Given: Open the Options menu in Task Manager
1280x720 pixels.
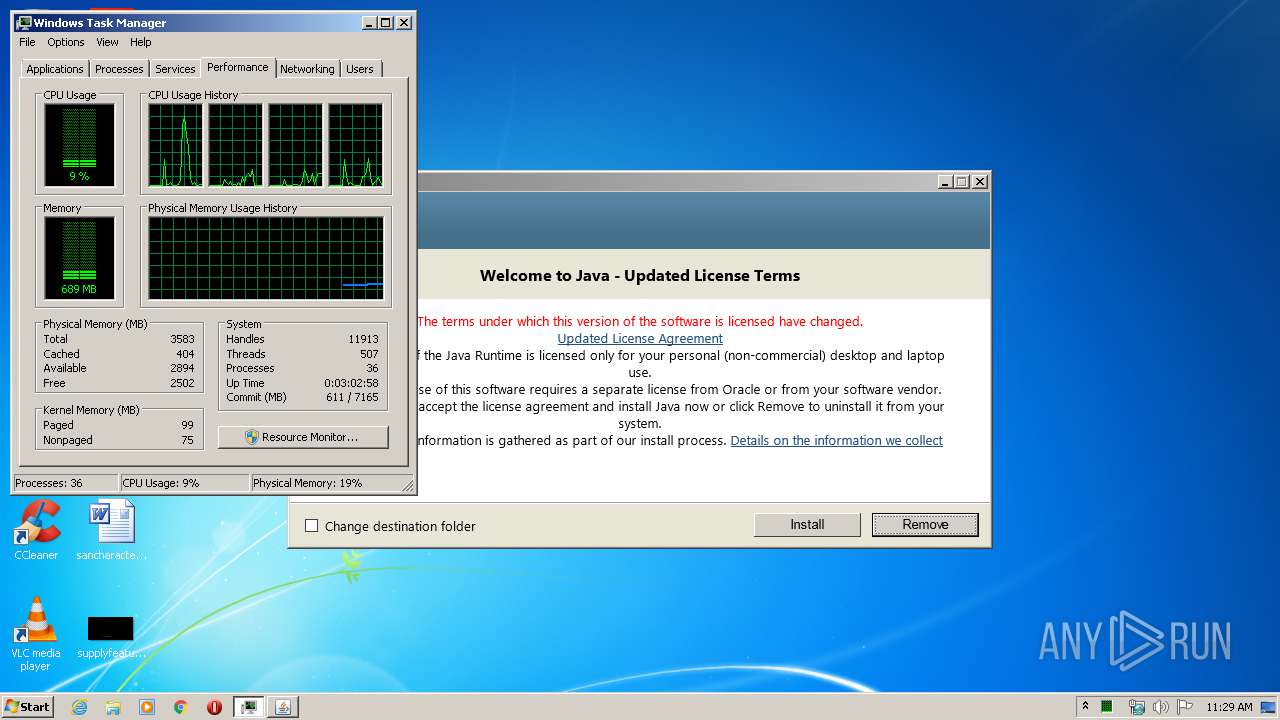Looking at the screenshot, I should coord(66,42).
